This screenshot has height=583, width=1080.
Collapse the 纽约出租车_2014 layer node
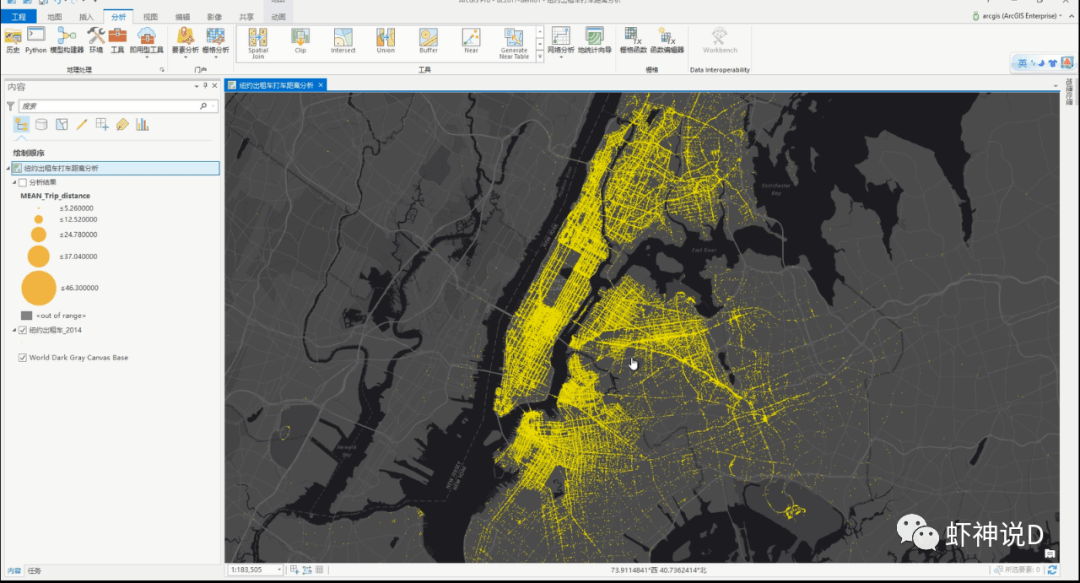14,330
